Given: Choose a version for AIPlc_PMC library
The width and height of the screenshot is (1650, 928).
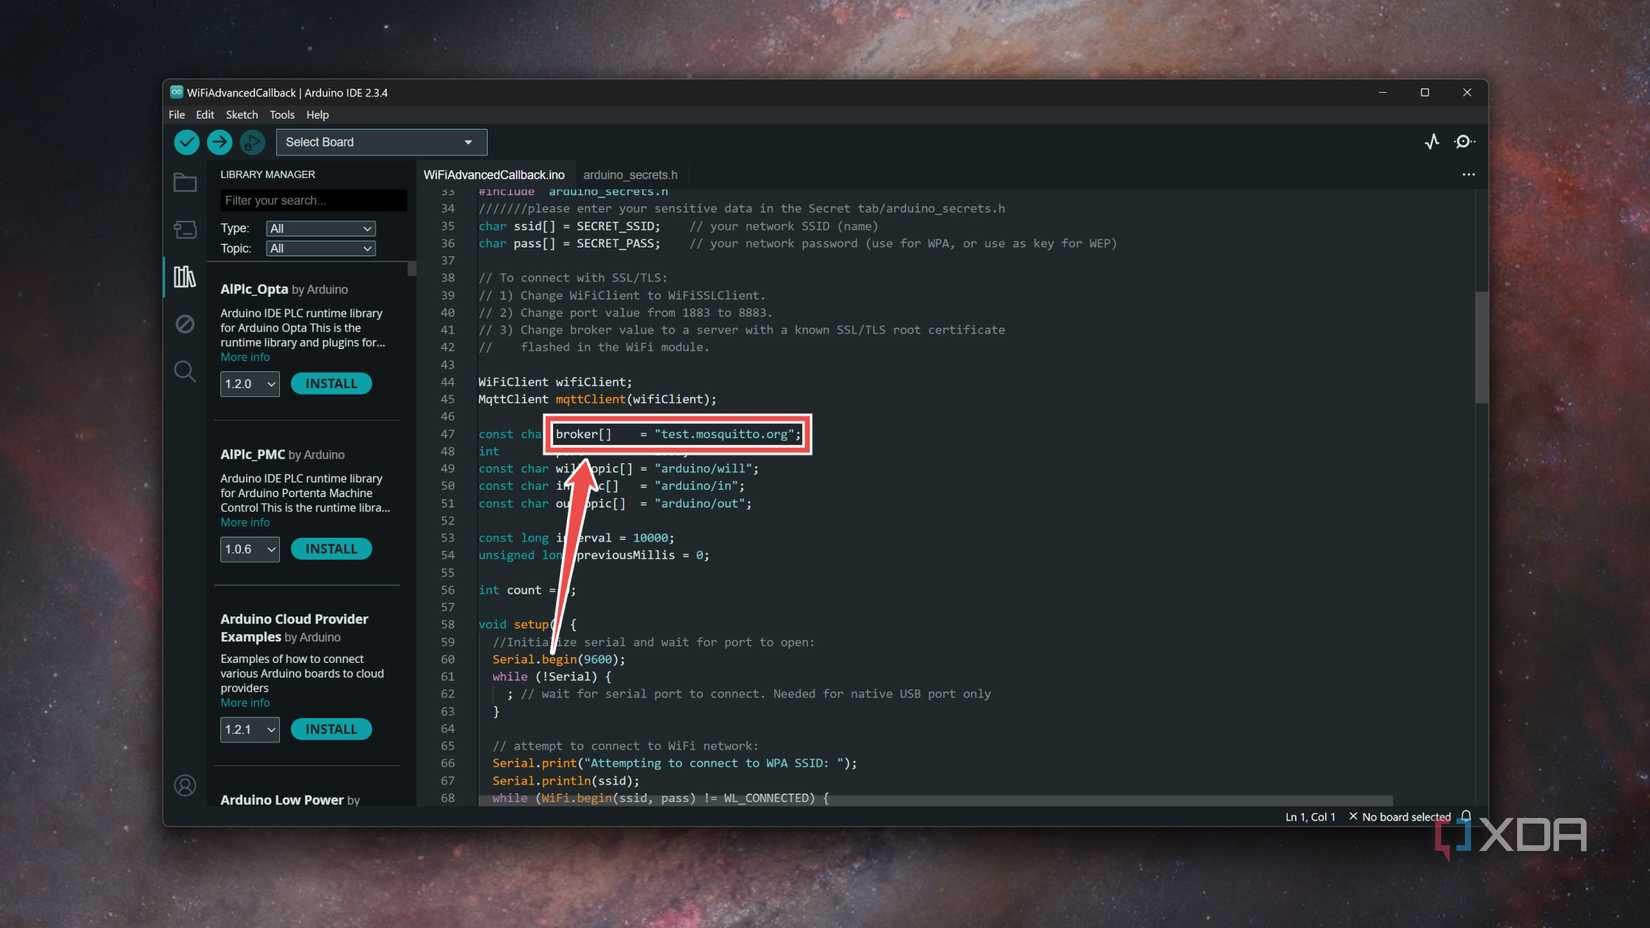Looking at the screenshot, I should [249, 548].
